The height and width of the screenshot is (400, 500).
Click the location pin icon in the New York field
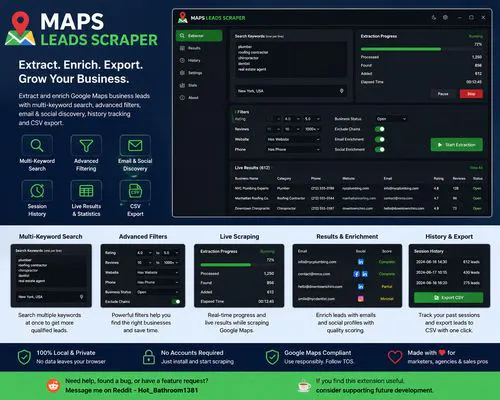pyautogui.click(x=341, y=91)
